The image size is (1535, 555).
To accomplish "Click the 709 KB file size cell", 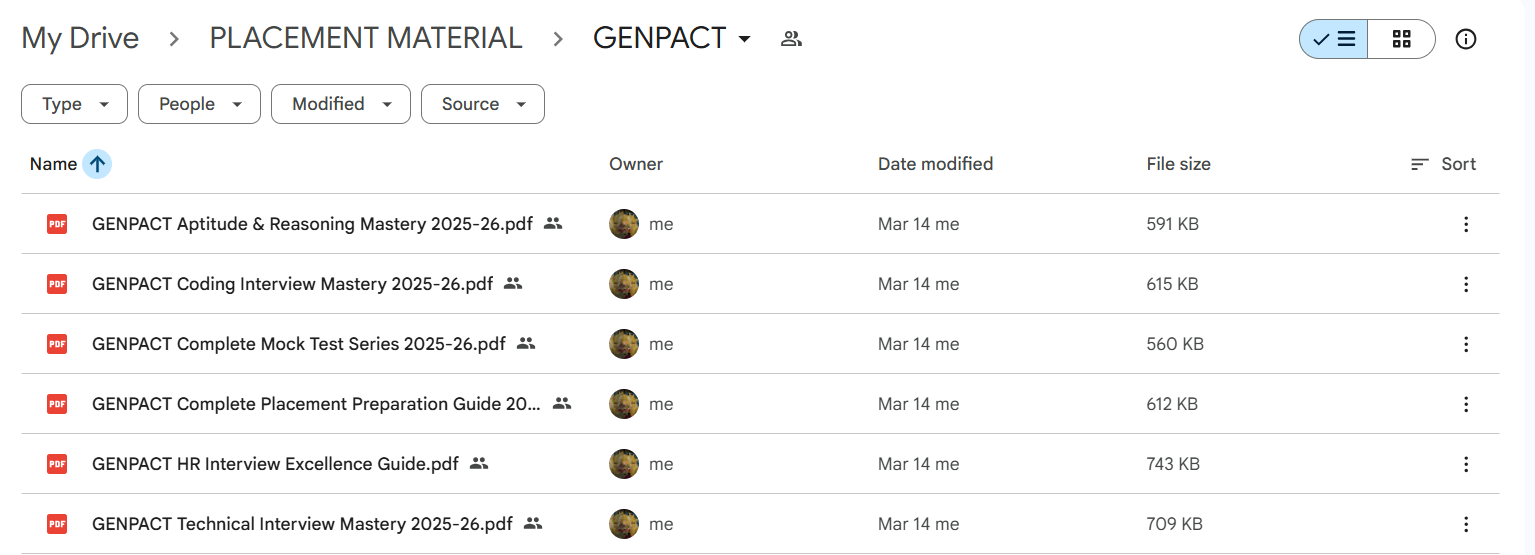I will coord(1174,524).
